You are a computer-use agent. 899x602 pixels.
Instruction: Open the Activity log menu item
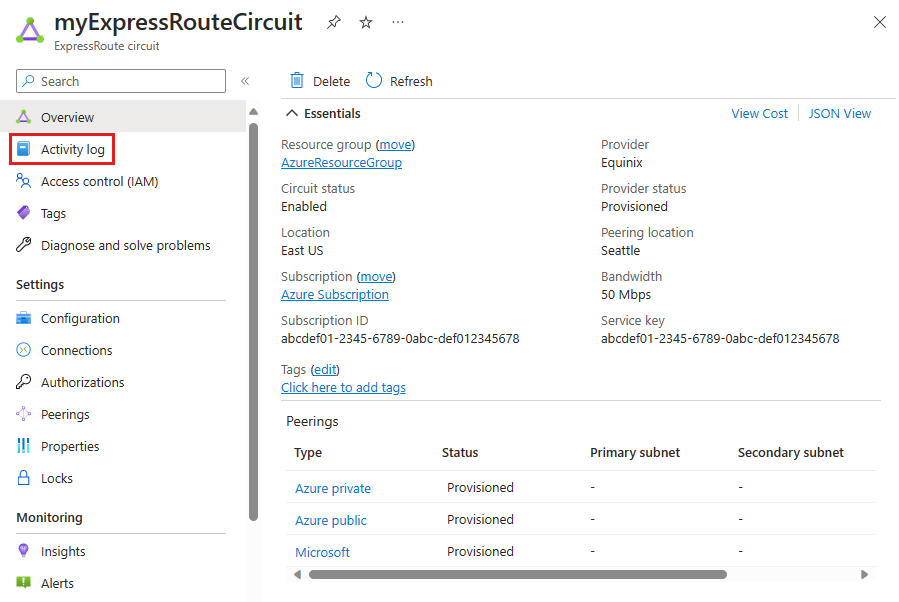72,149
